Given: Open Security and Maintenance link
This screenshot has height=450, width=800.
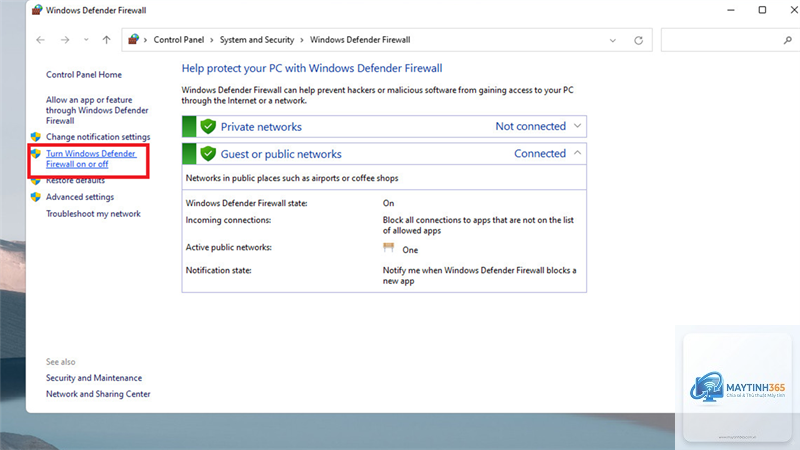Looking at the screenshot, I should [x=94, y=378].
